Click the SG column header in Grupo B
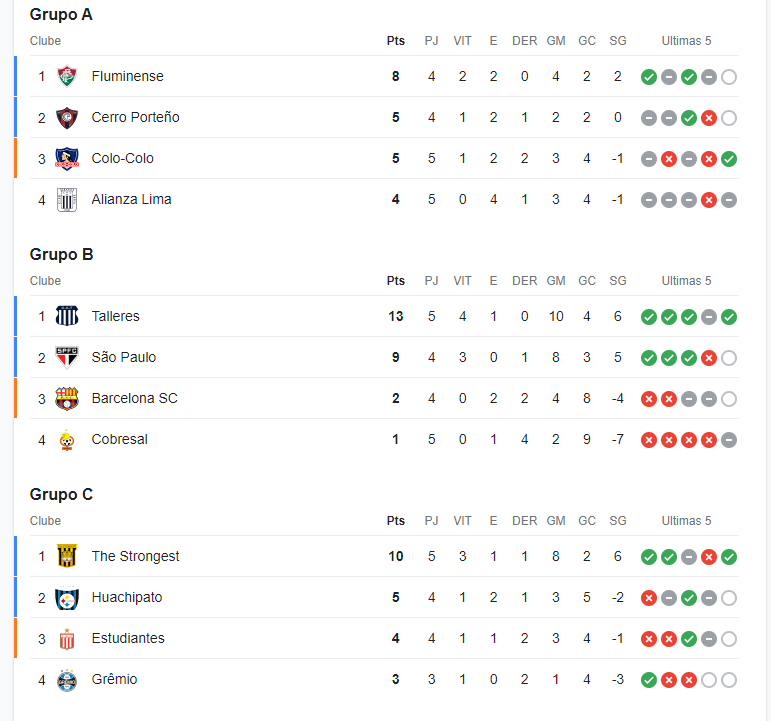The width and height of the screenshot is (771, 721). click(618, 281)
